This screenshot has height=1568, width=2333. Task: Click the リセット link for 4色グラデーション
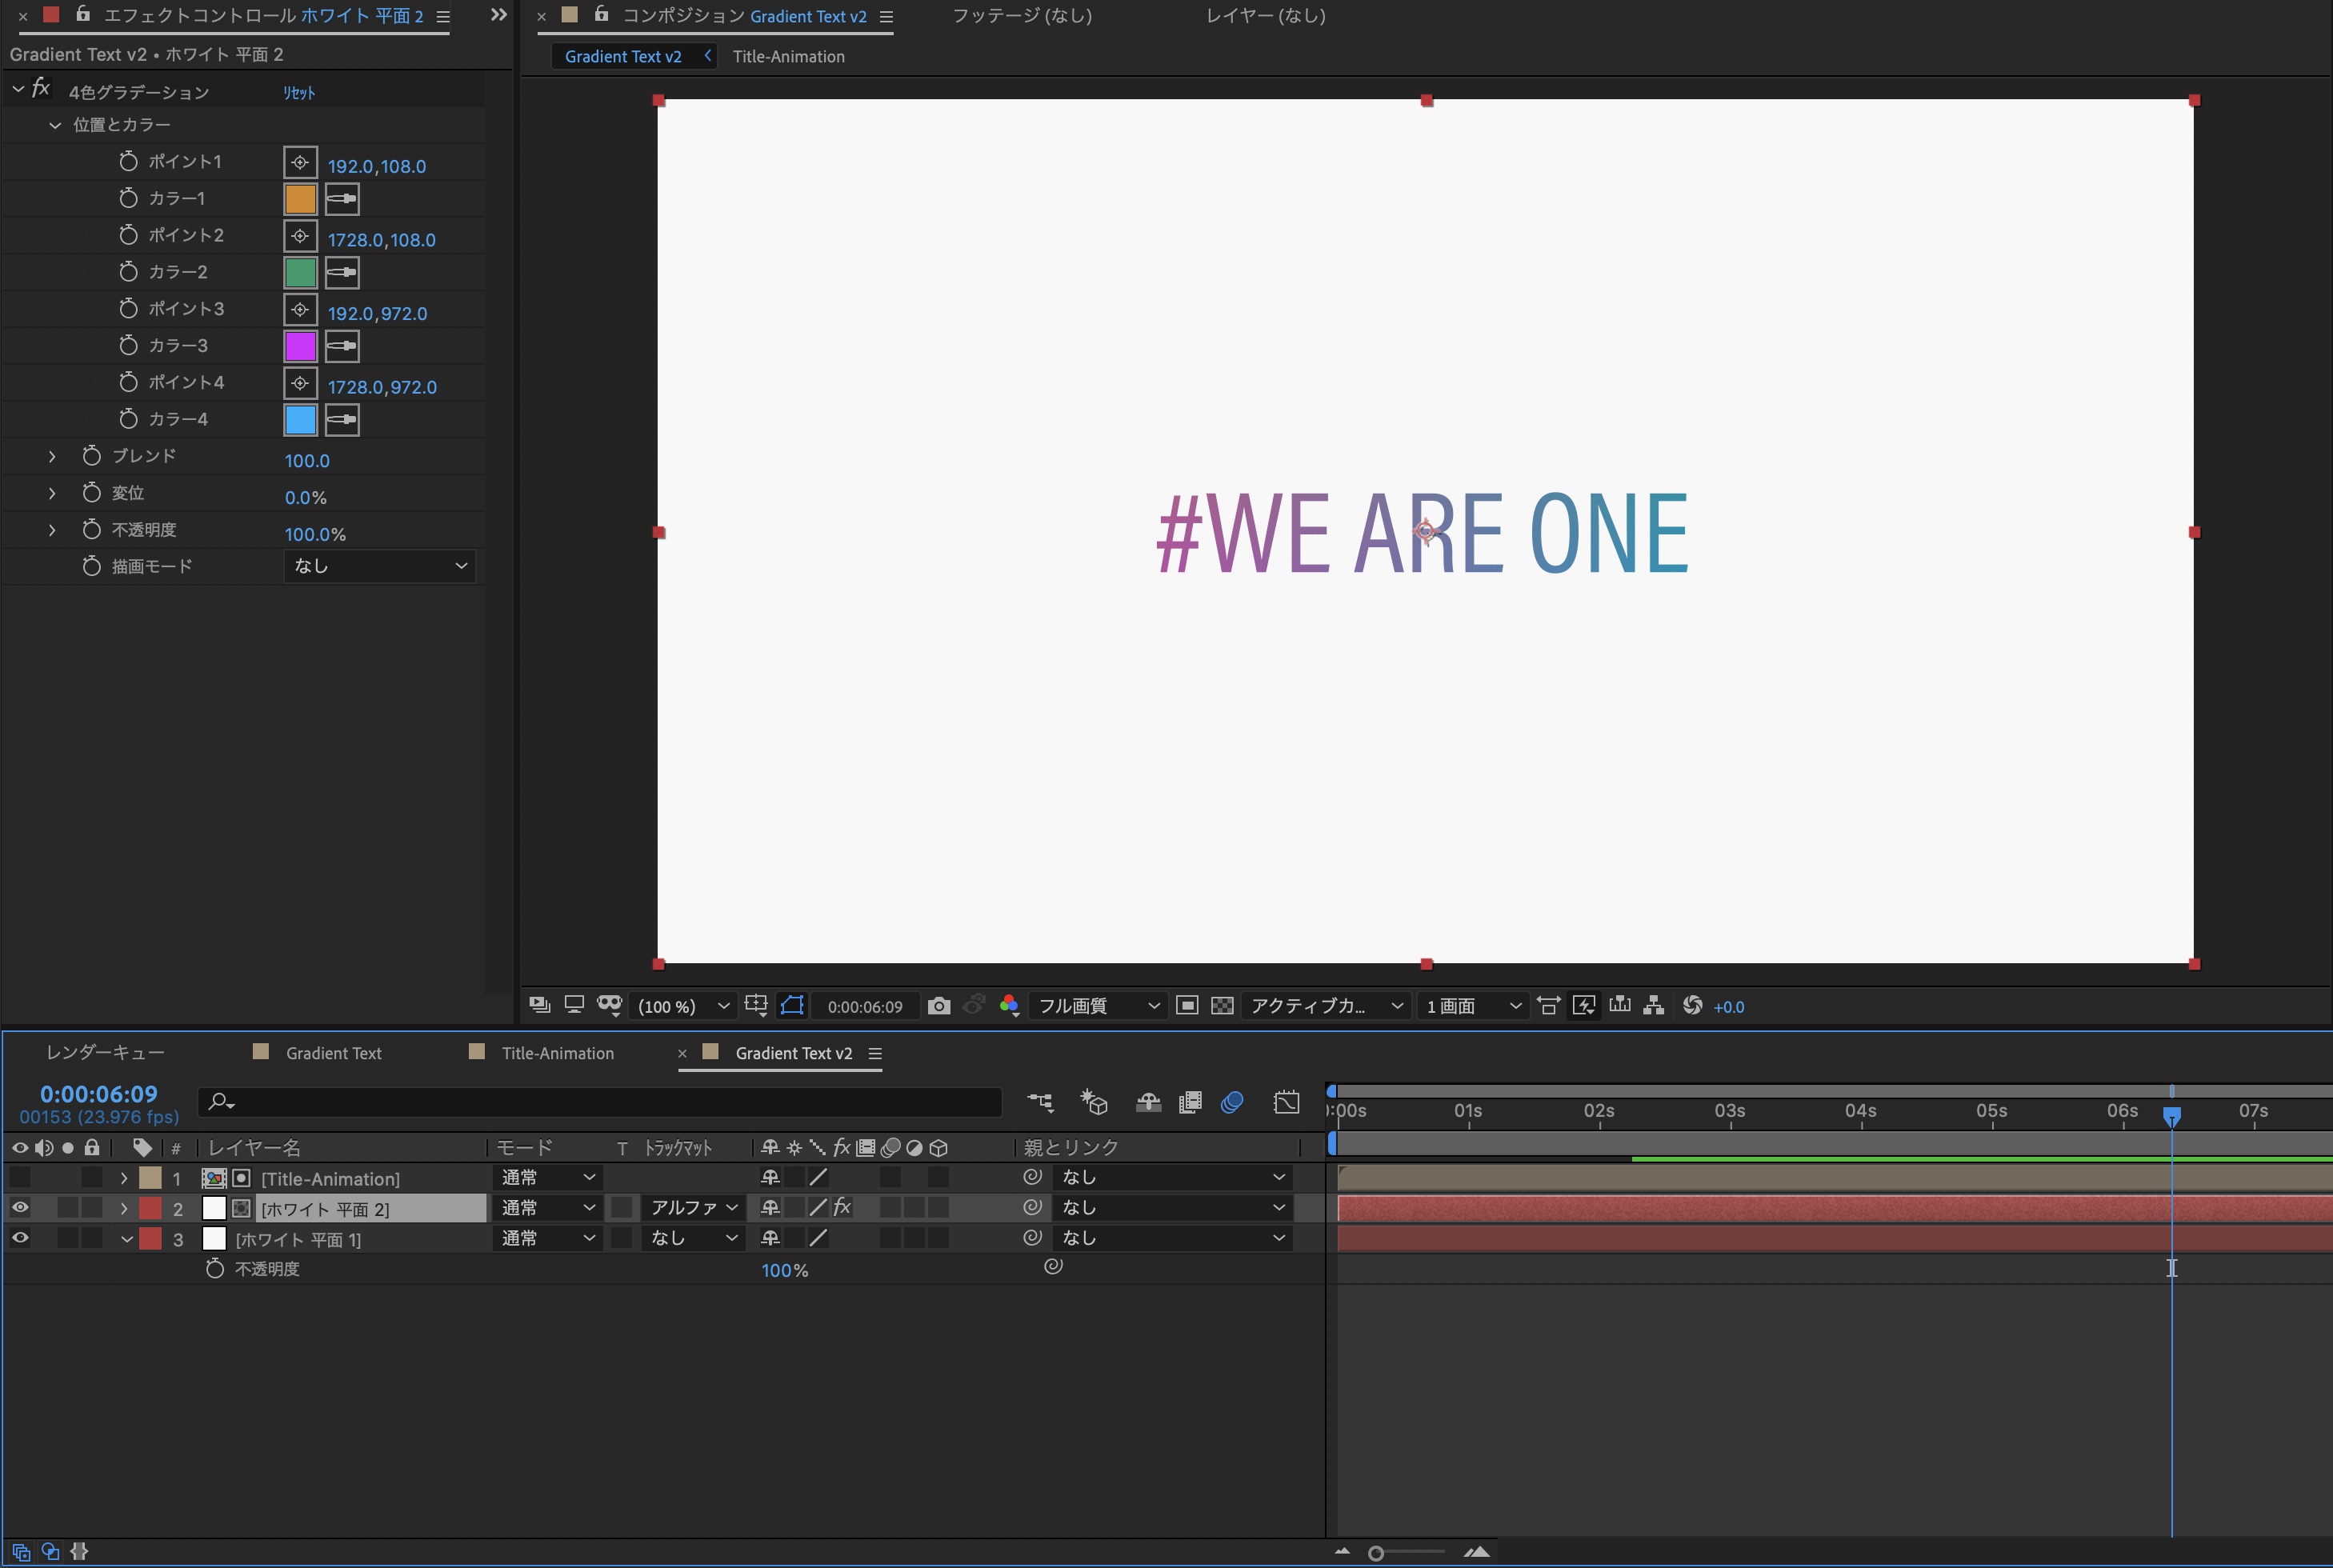298,92
